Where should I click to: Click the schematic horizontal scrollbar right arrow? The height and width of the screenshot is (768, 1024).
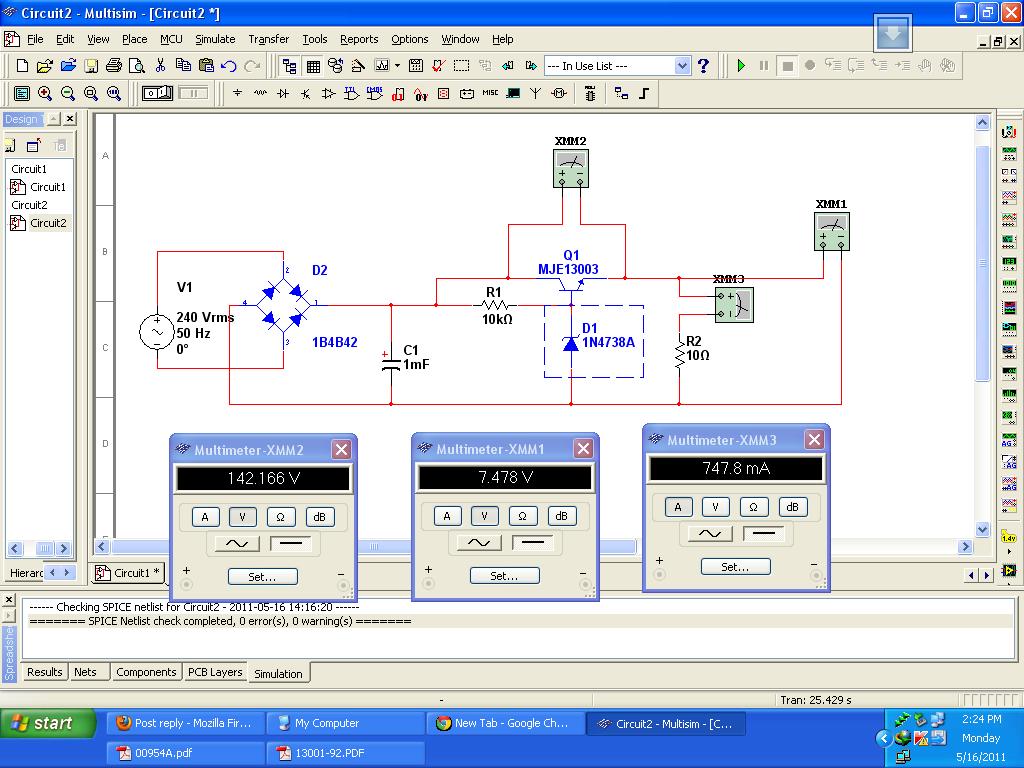pyautogui.click(x=965, y=547)
